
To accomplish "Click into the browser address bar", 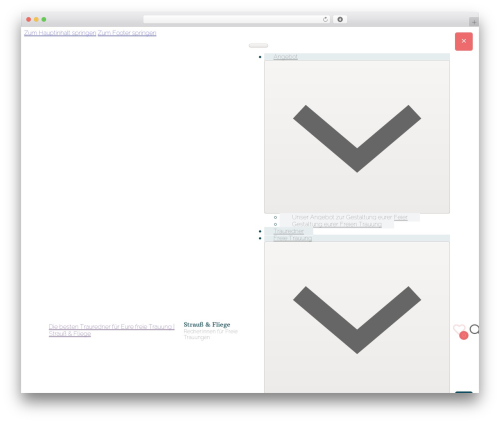I will click(x=236, y=19).
